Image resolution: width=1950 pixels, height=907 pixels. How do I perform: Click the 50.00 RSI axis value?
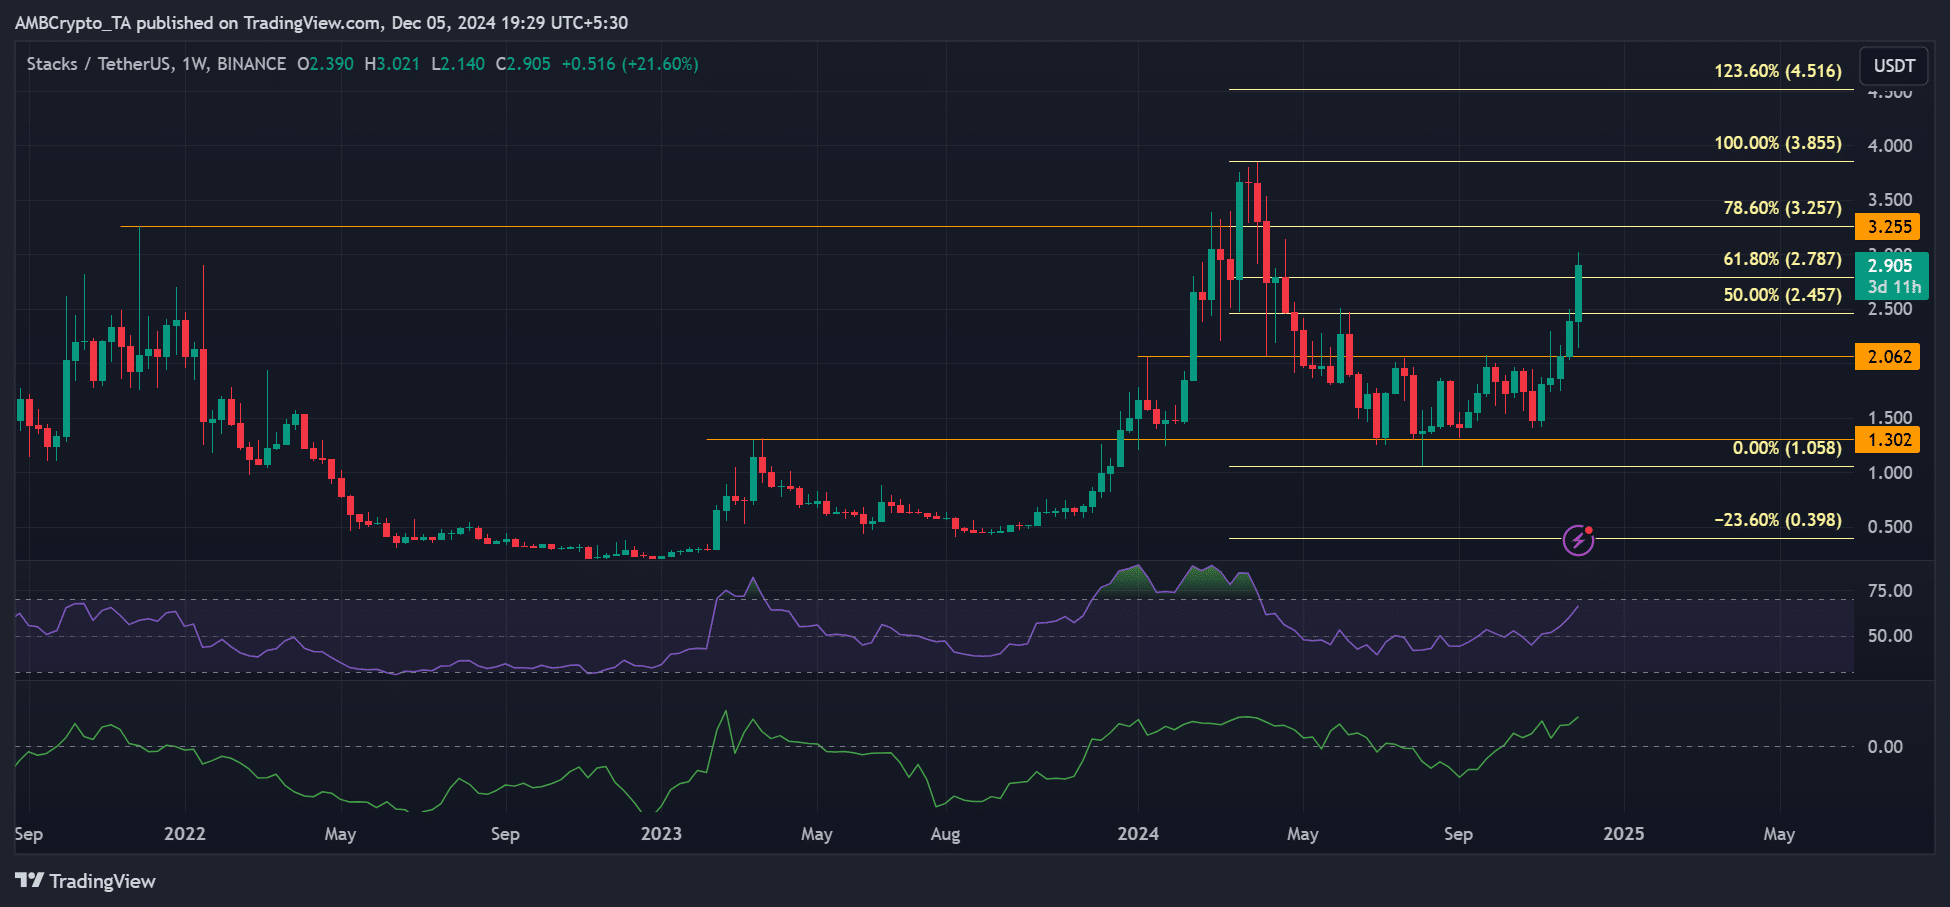(1890, 636)
